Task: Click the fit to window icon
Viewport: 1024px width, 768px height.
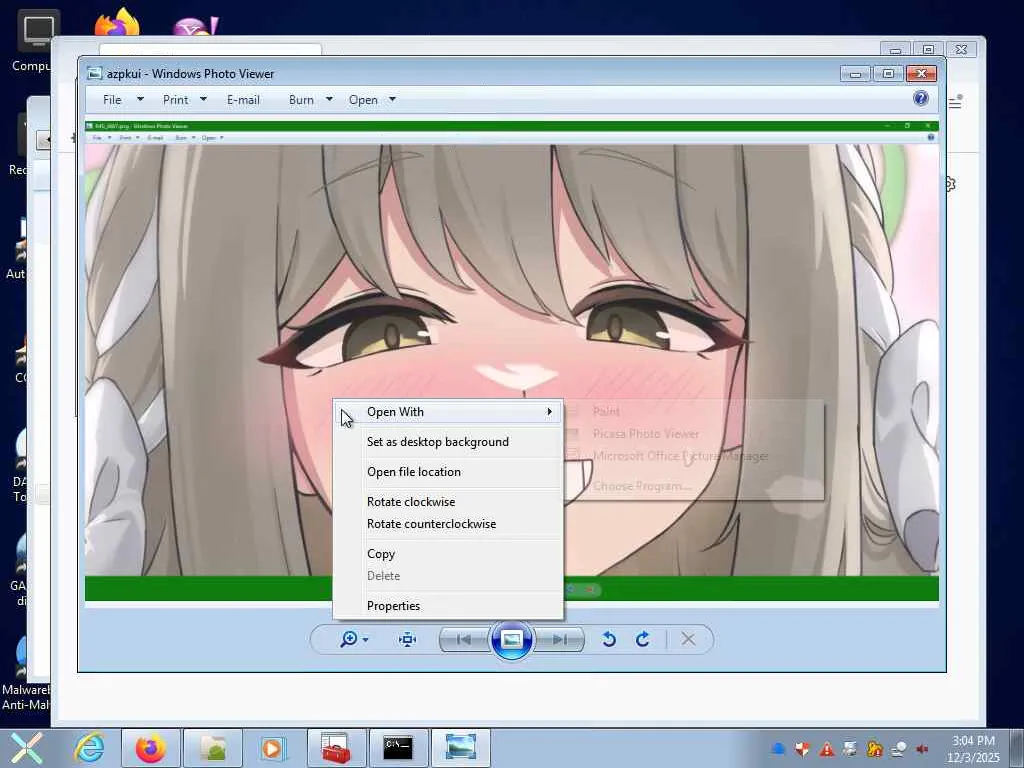Action: click(x=408, y=639)
